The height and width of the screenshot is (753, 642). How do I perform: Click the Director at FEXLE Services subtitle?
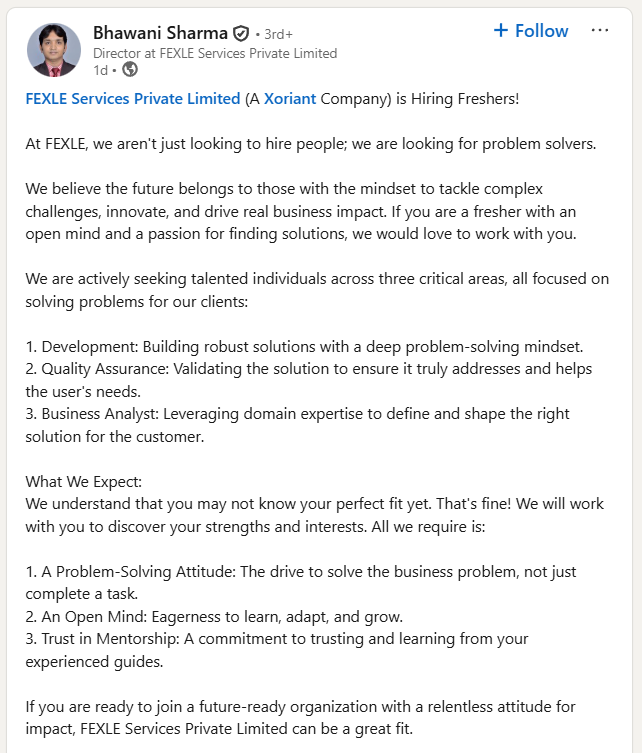pyautogui.click(x=215, y=53)
